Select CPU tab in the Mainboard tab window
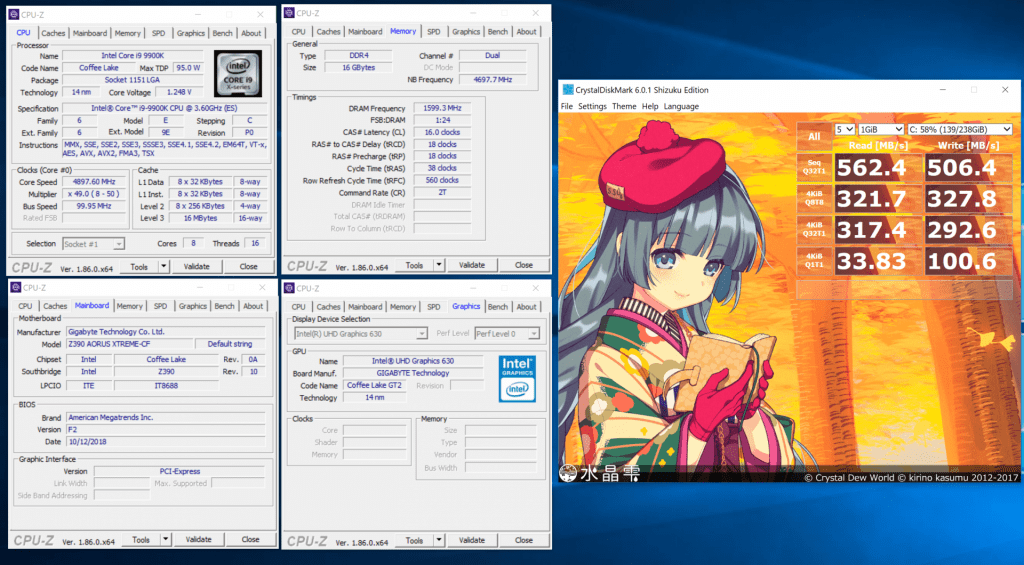Image resolution: width=1024 pixels, height=565 pixels. (25, 306)
